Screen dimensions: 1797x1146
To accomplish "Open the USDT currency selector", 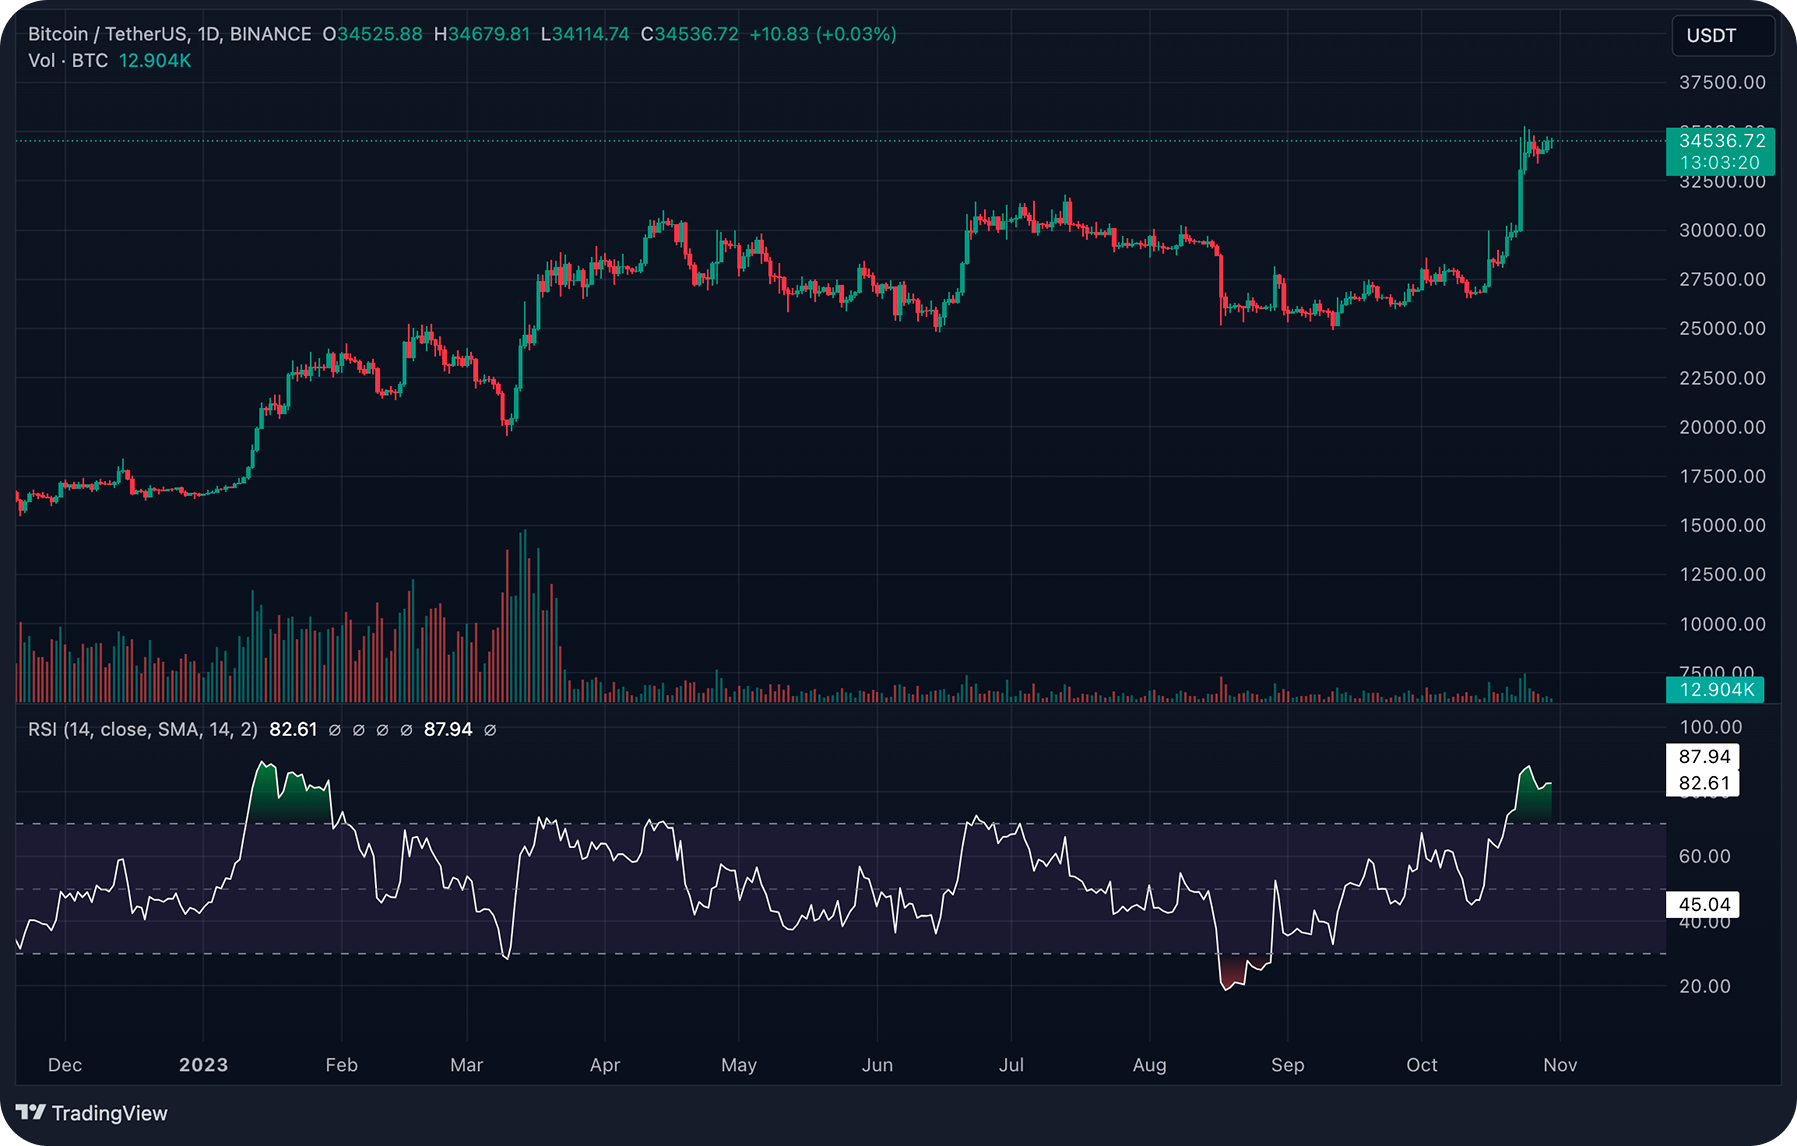I will [1723, 36].
